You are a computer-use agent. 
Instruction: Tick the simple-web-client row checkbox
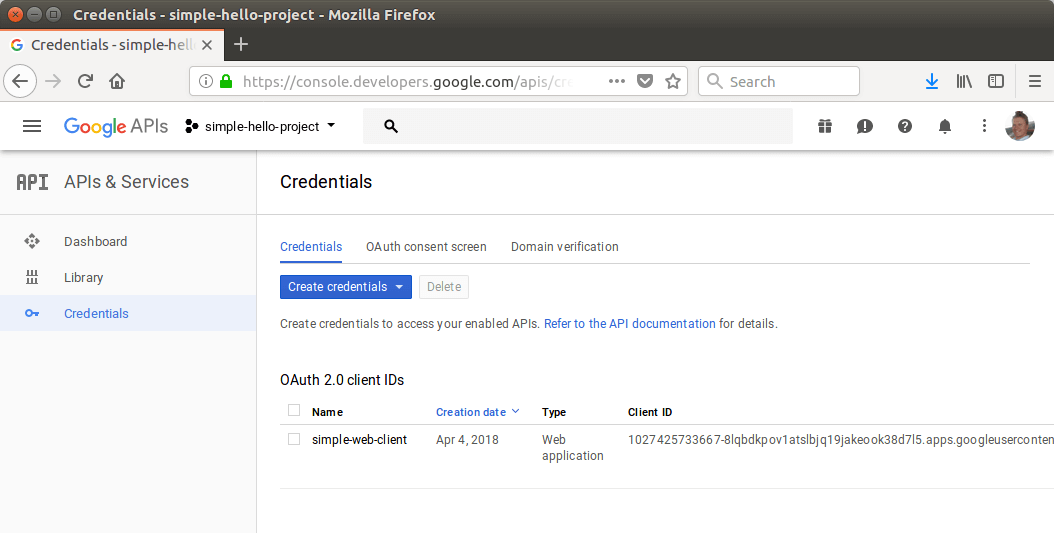pyautogui.click(x=294, y=439)
